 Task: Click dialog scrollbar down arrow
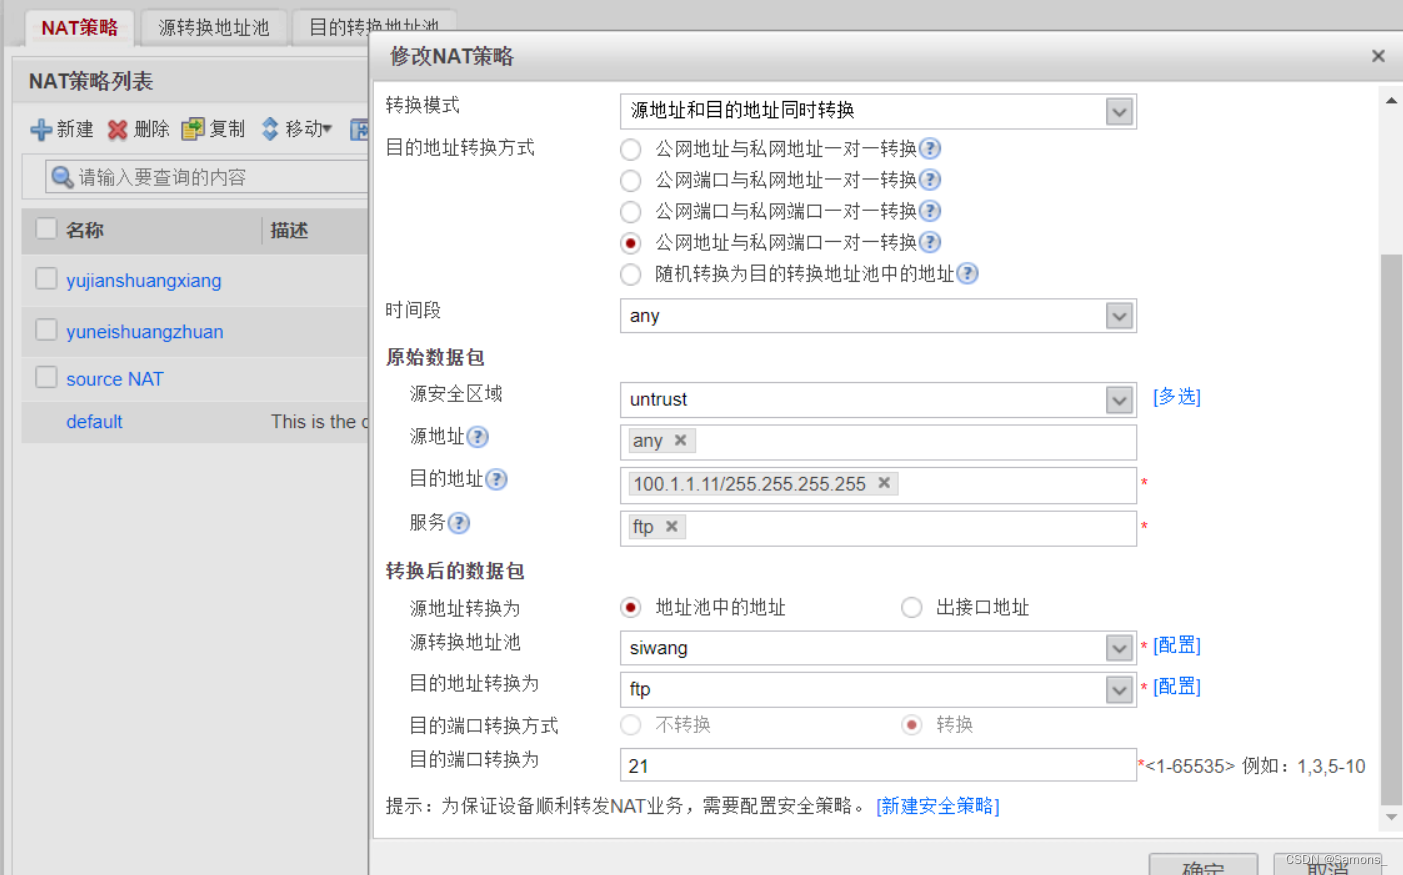click(x=1391, y=817)
